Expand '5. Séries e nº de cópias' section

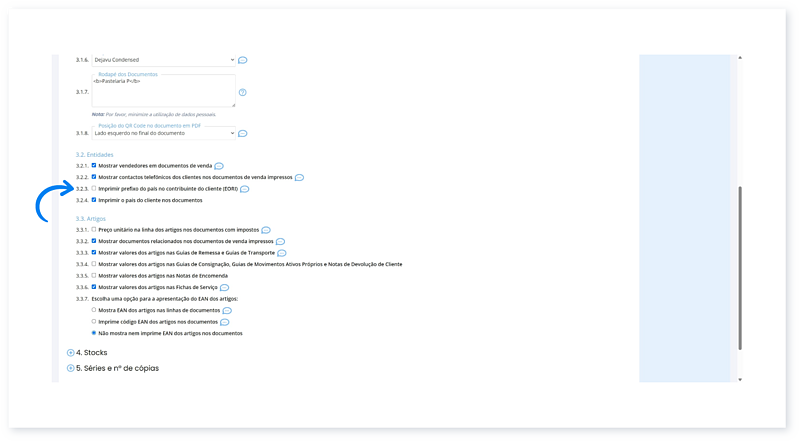point(70,368)
